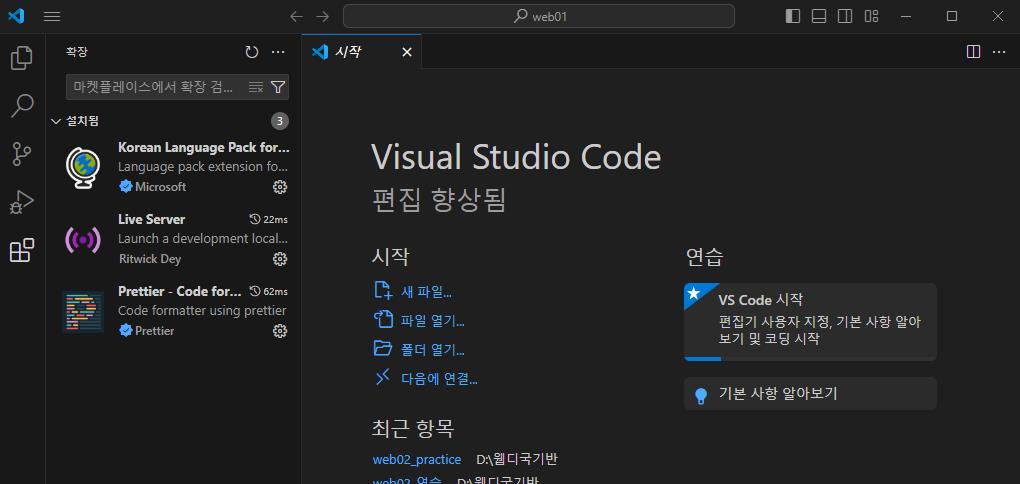Open extensions panel more actions menu
This screenshot has width=1020, height=484.
click(278, 51)
